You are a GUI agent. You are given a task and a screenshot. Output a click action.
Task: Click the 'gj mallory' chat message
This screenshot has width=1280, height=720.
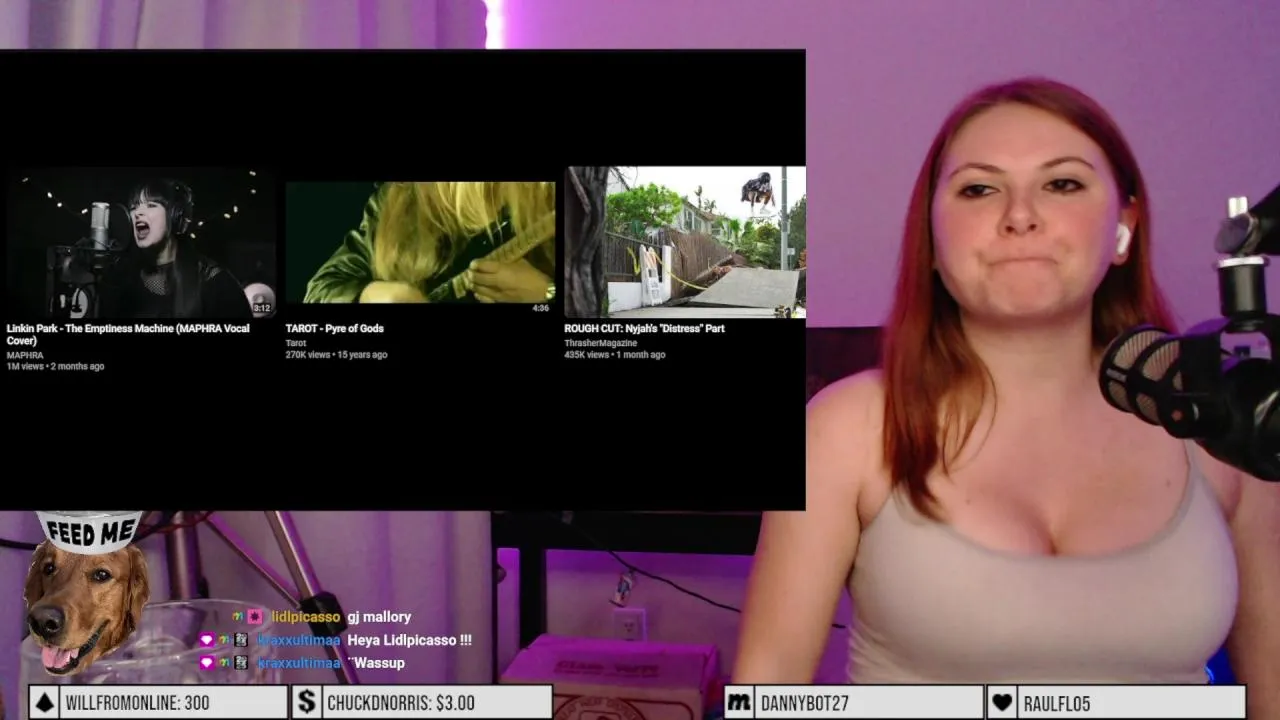click(x=379, y=617)
